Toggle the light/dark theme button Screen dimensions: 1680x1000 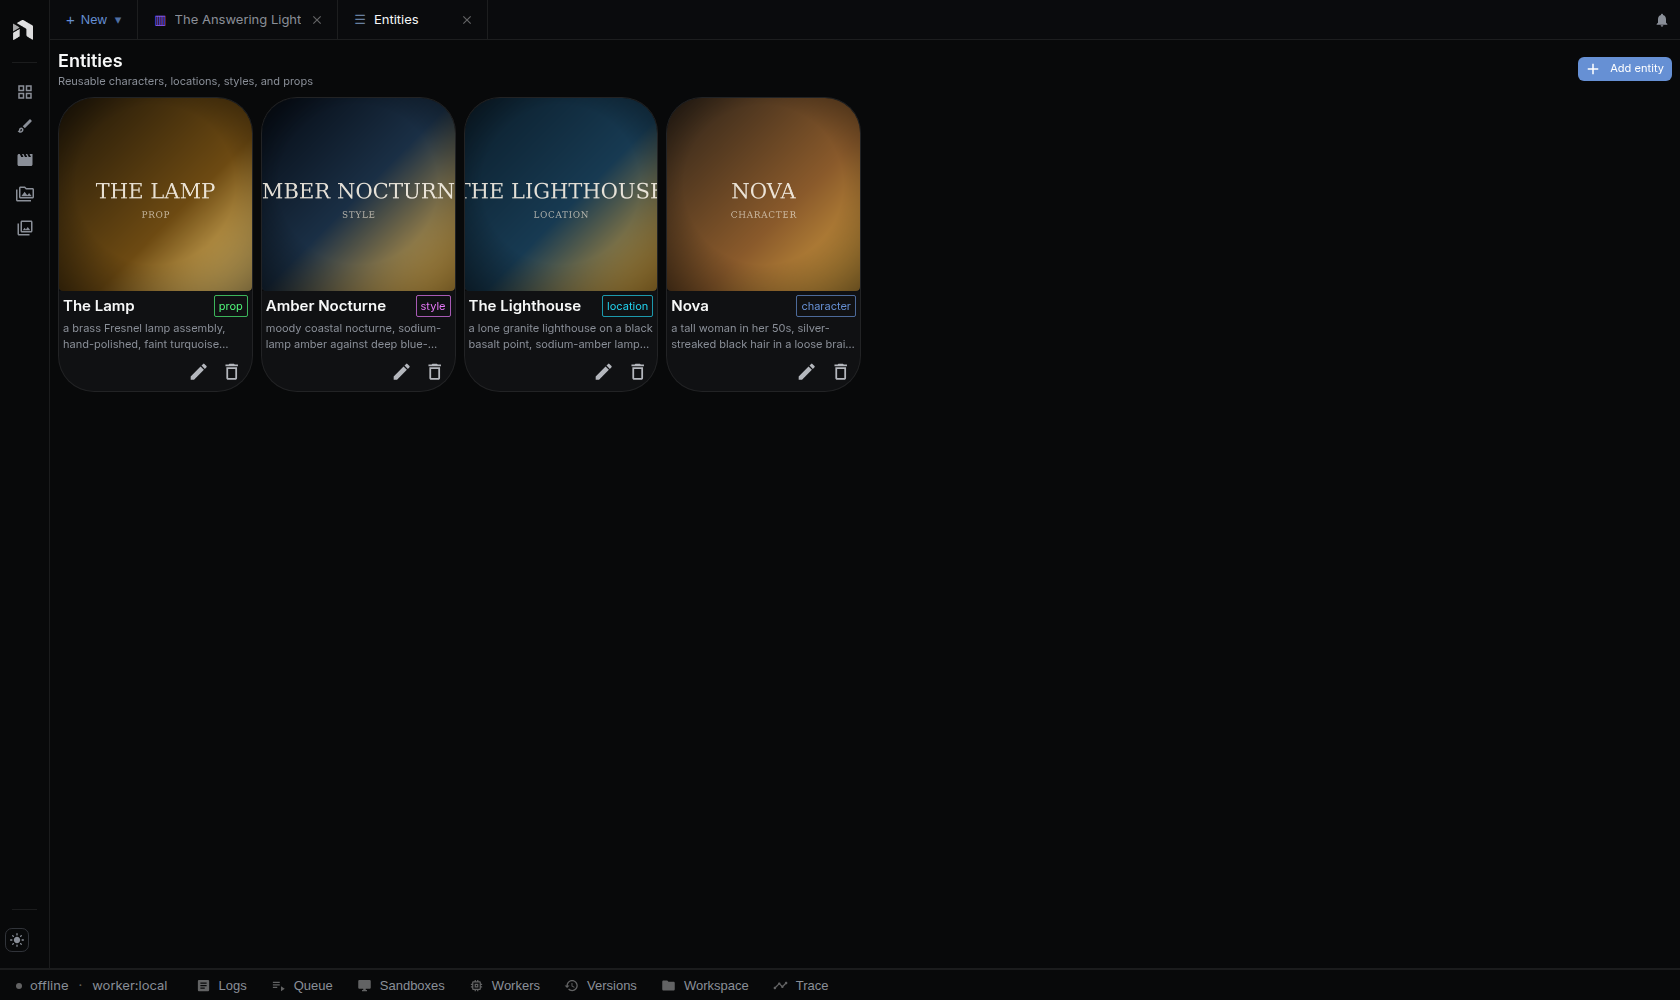(x=17, y=940)
